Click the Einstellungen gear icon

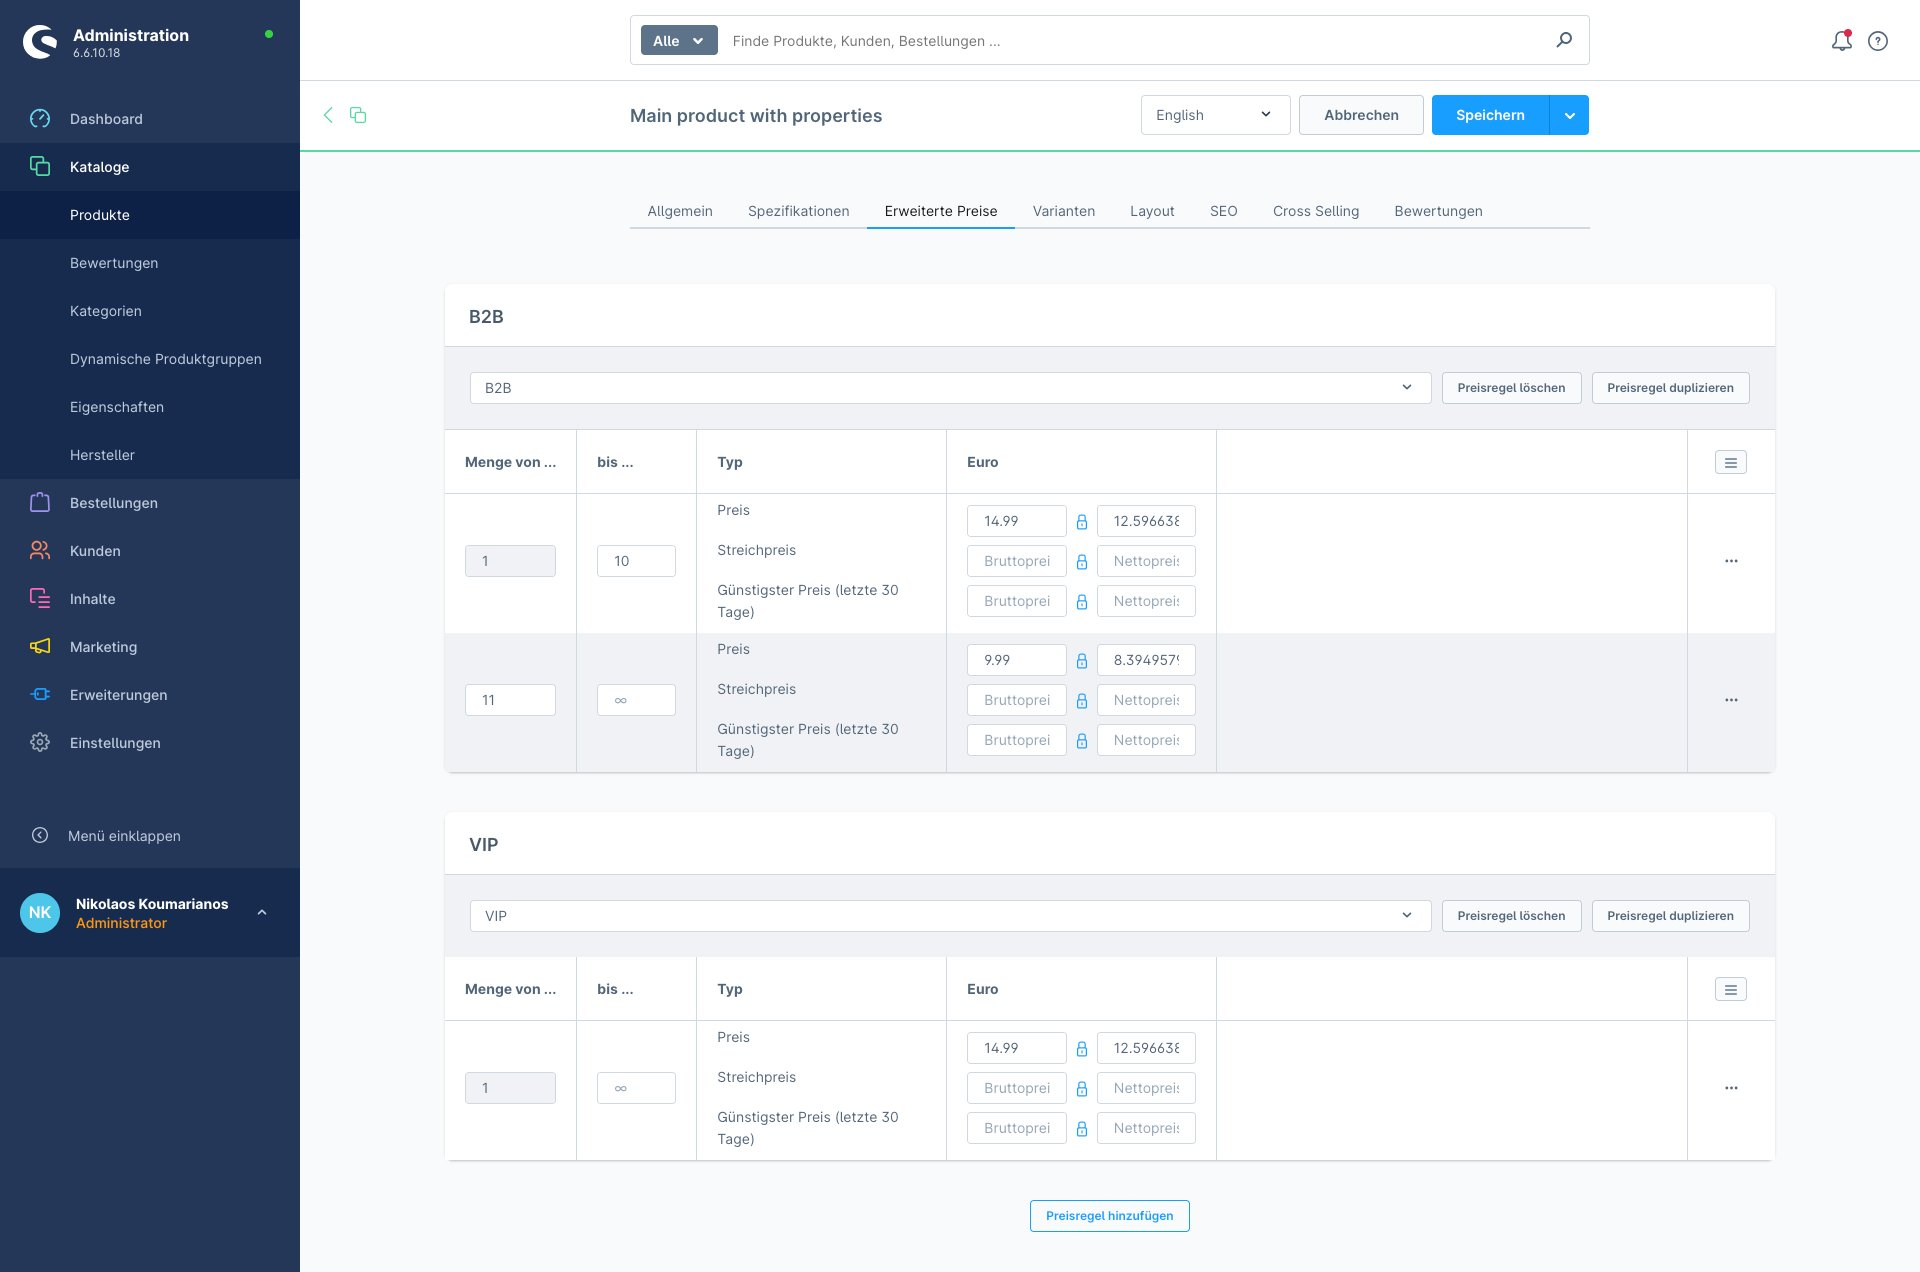40,743
